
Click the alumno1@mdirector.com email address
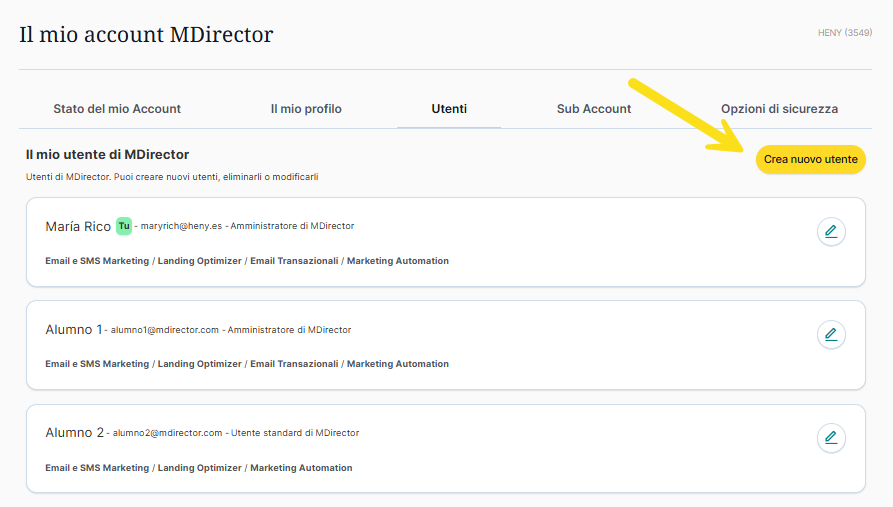tap(164, 330)
